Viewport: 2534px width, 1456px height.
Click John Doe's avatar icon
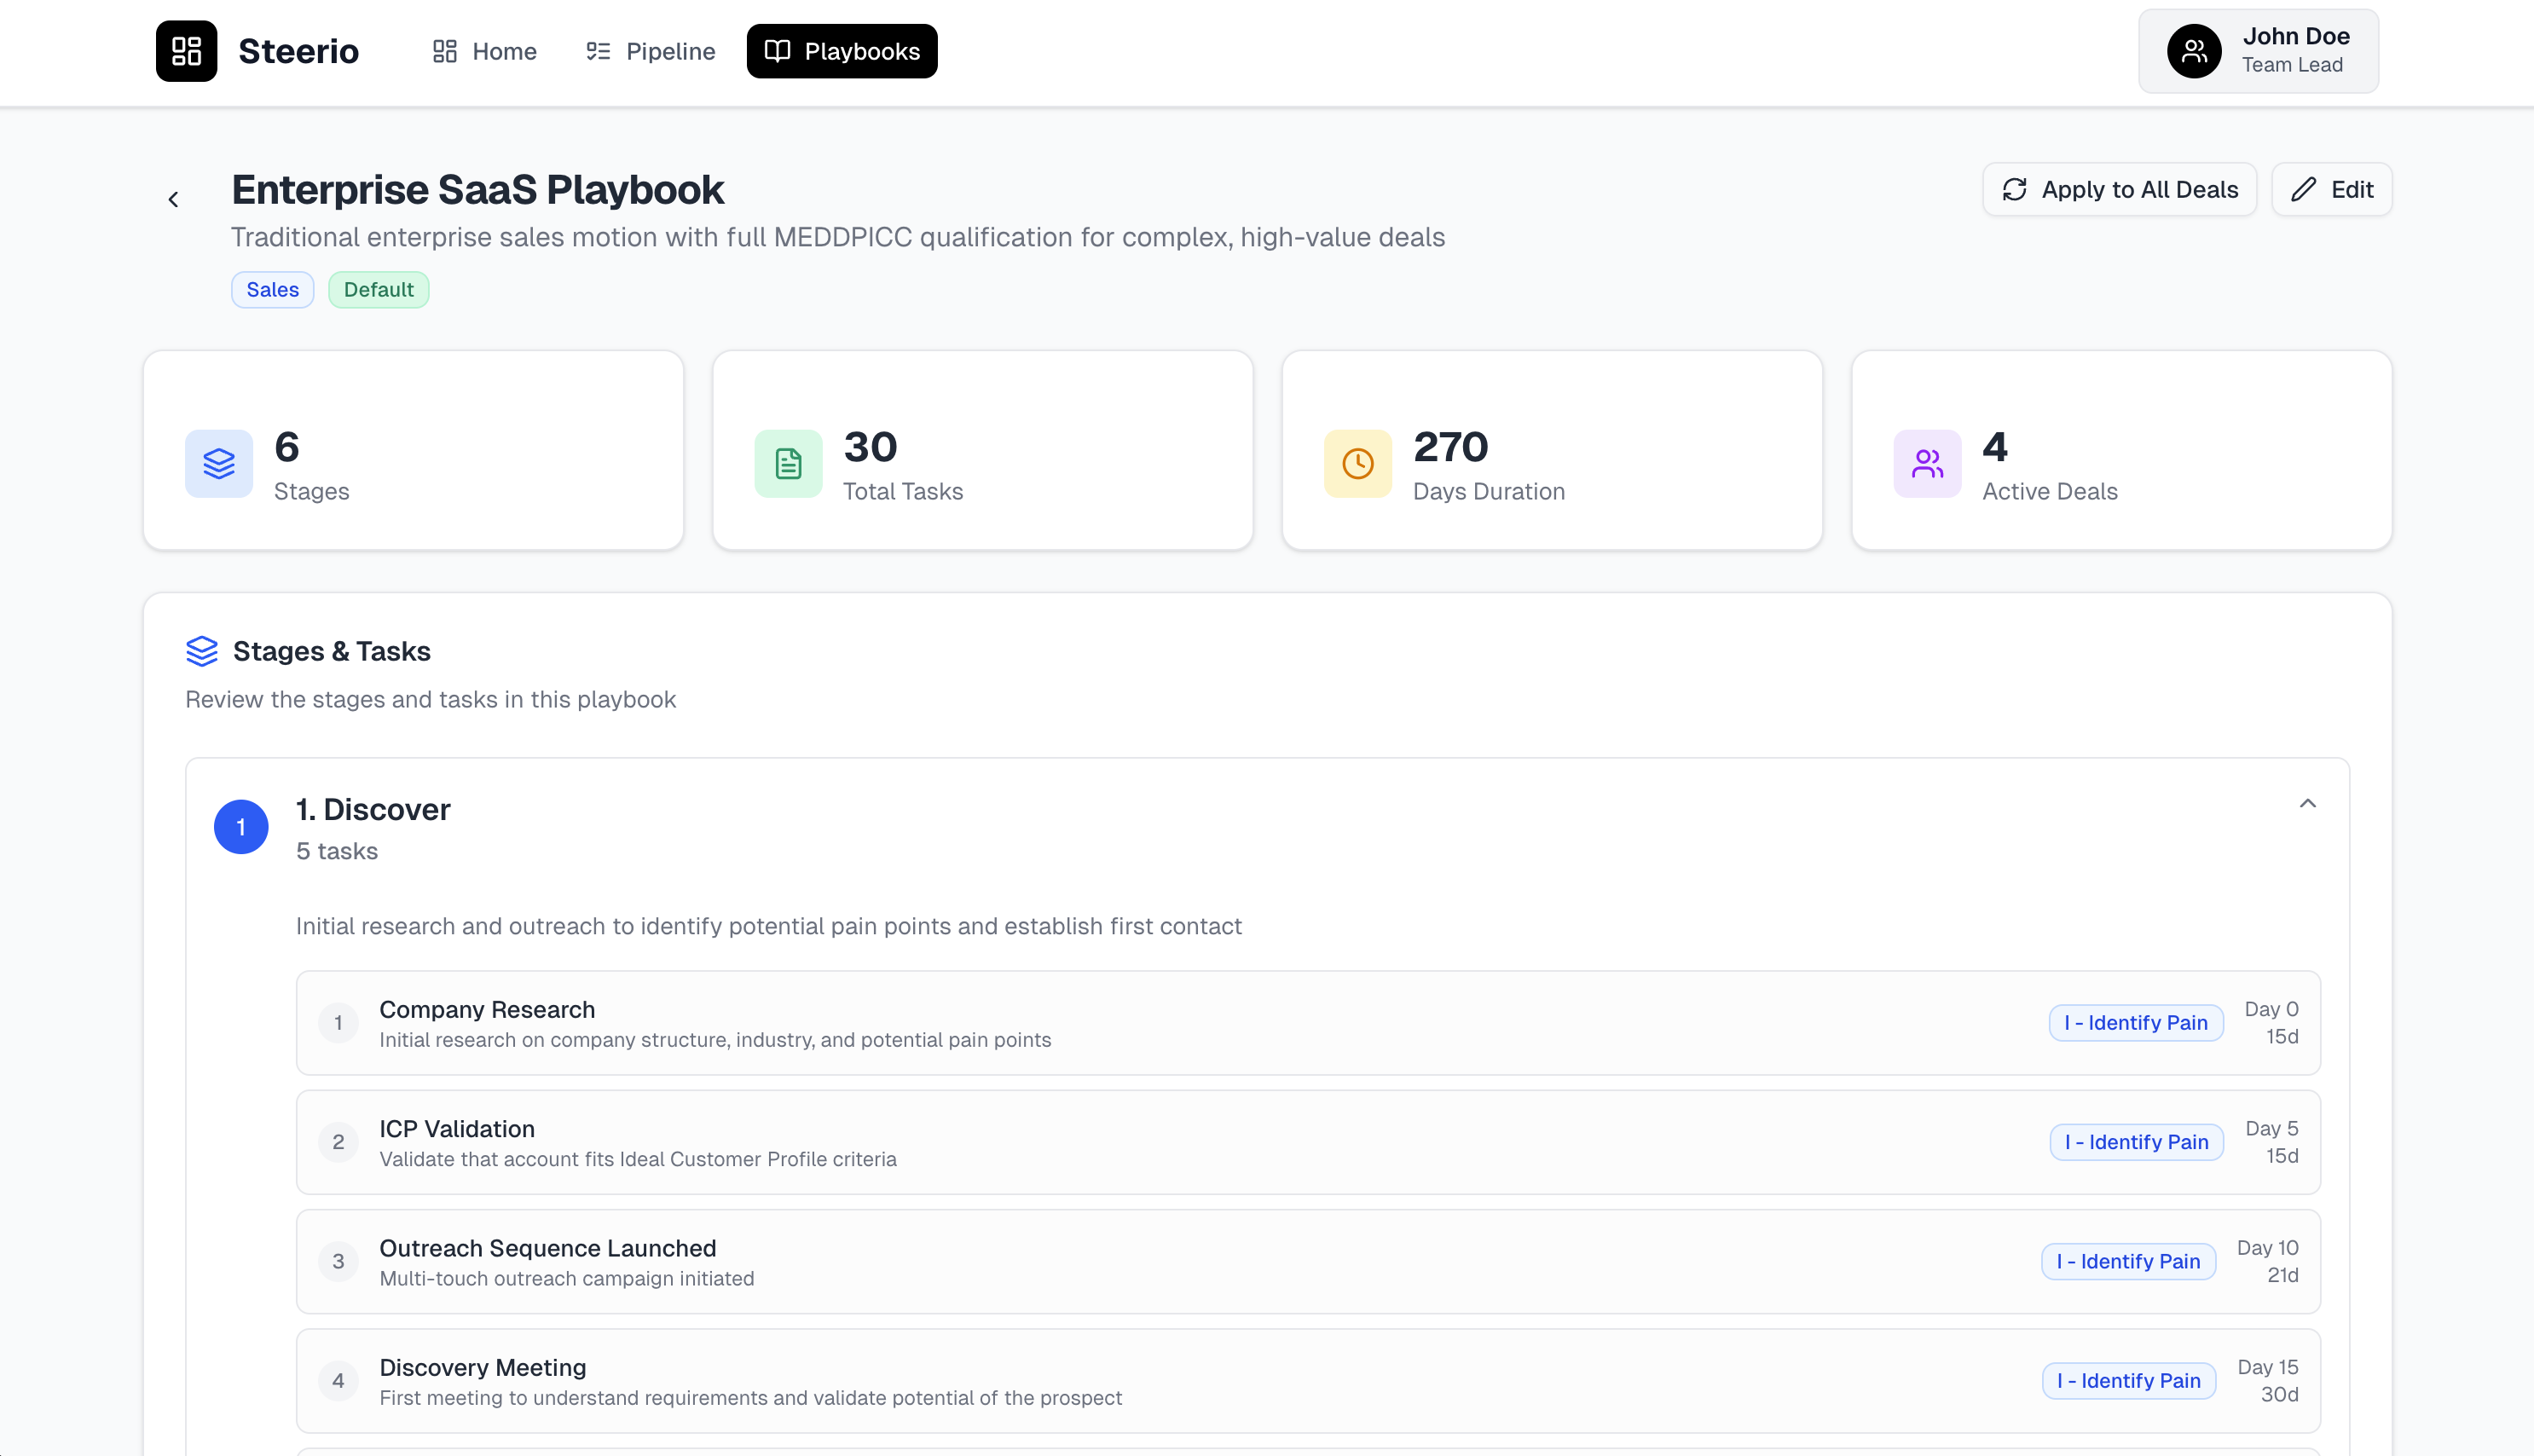2195,50
